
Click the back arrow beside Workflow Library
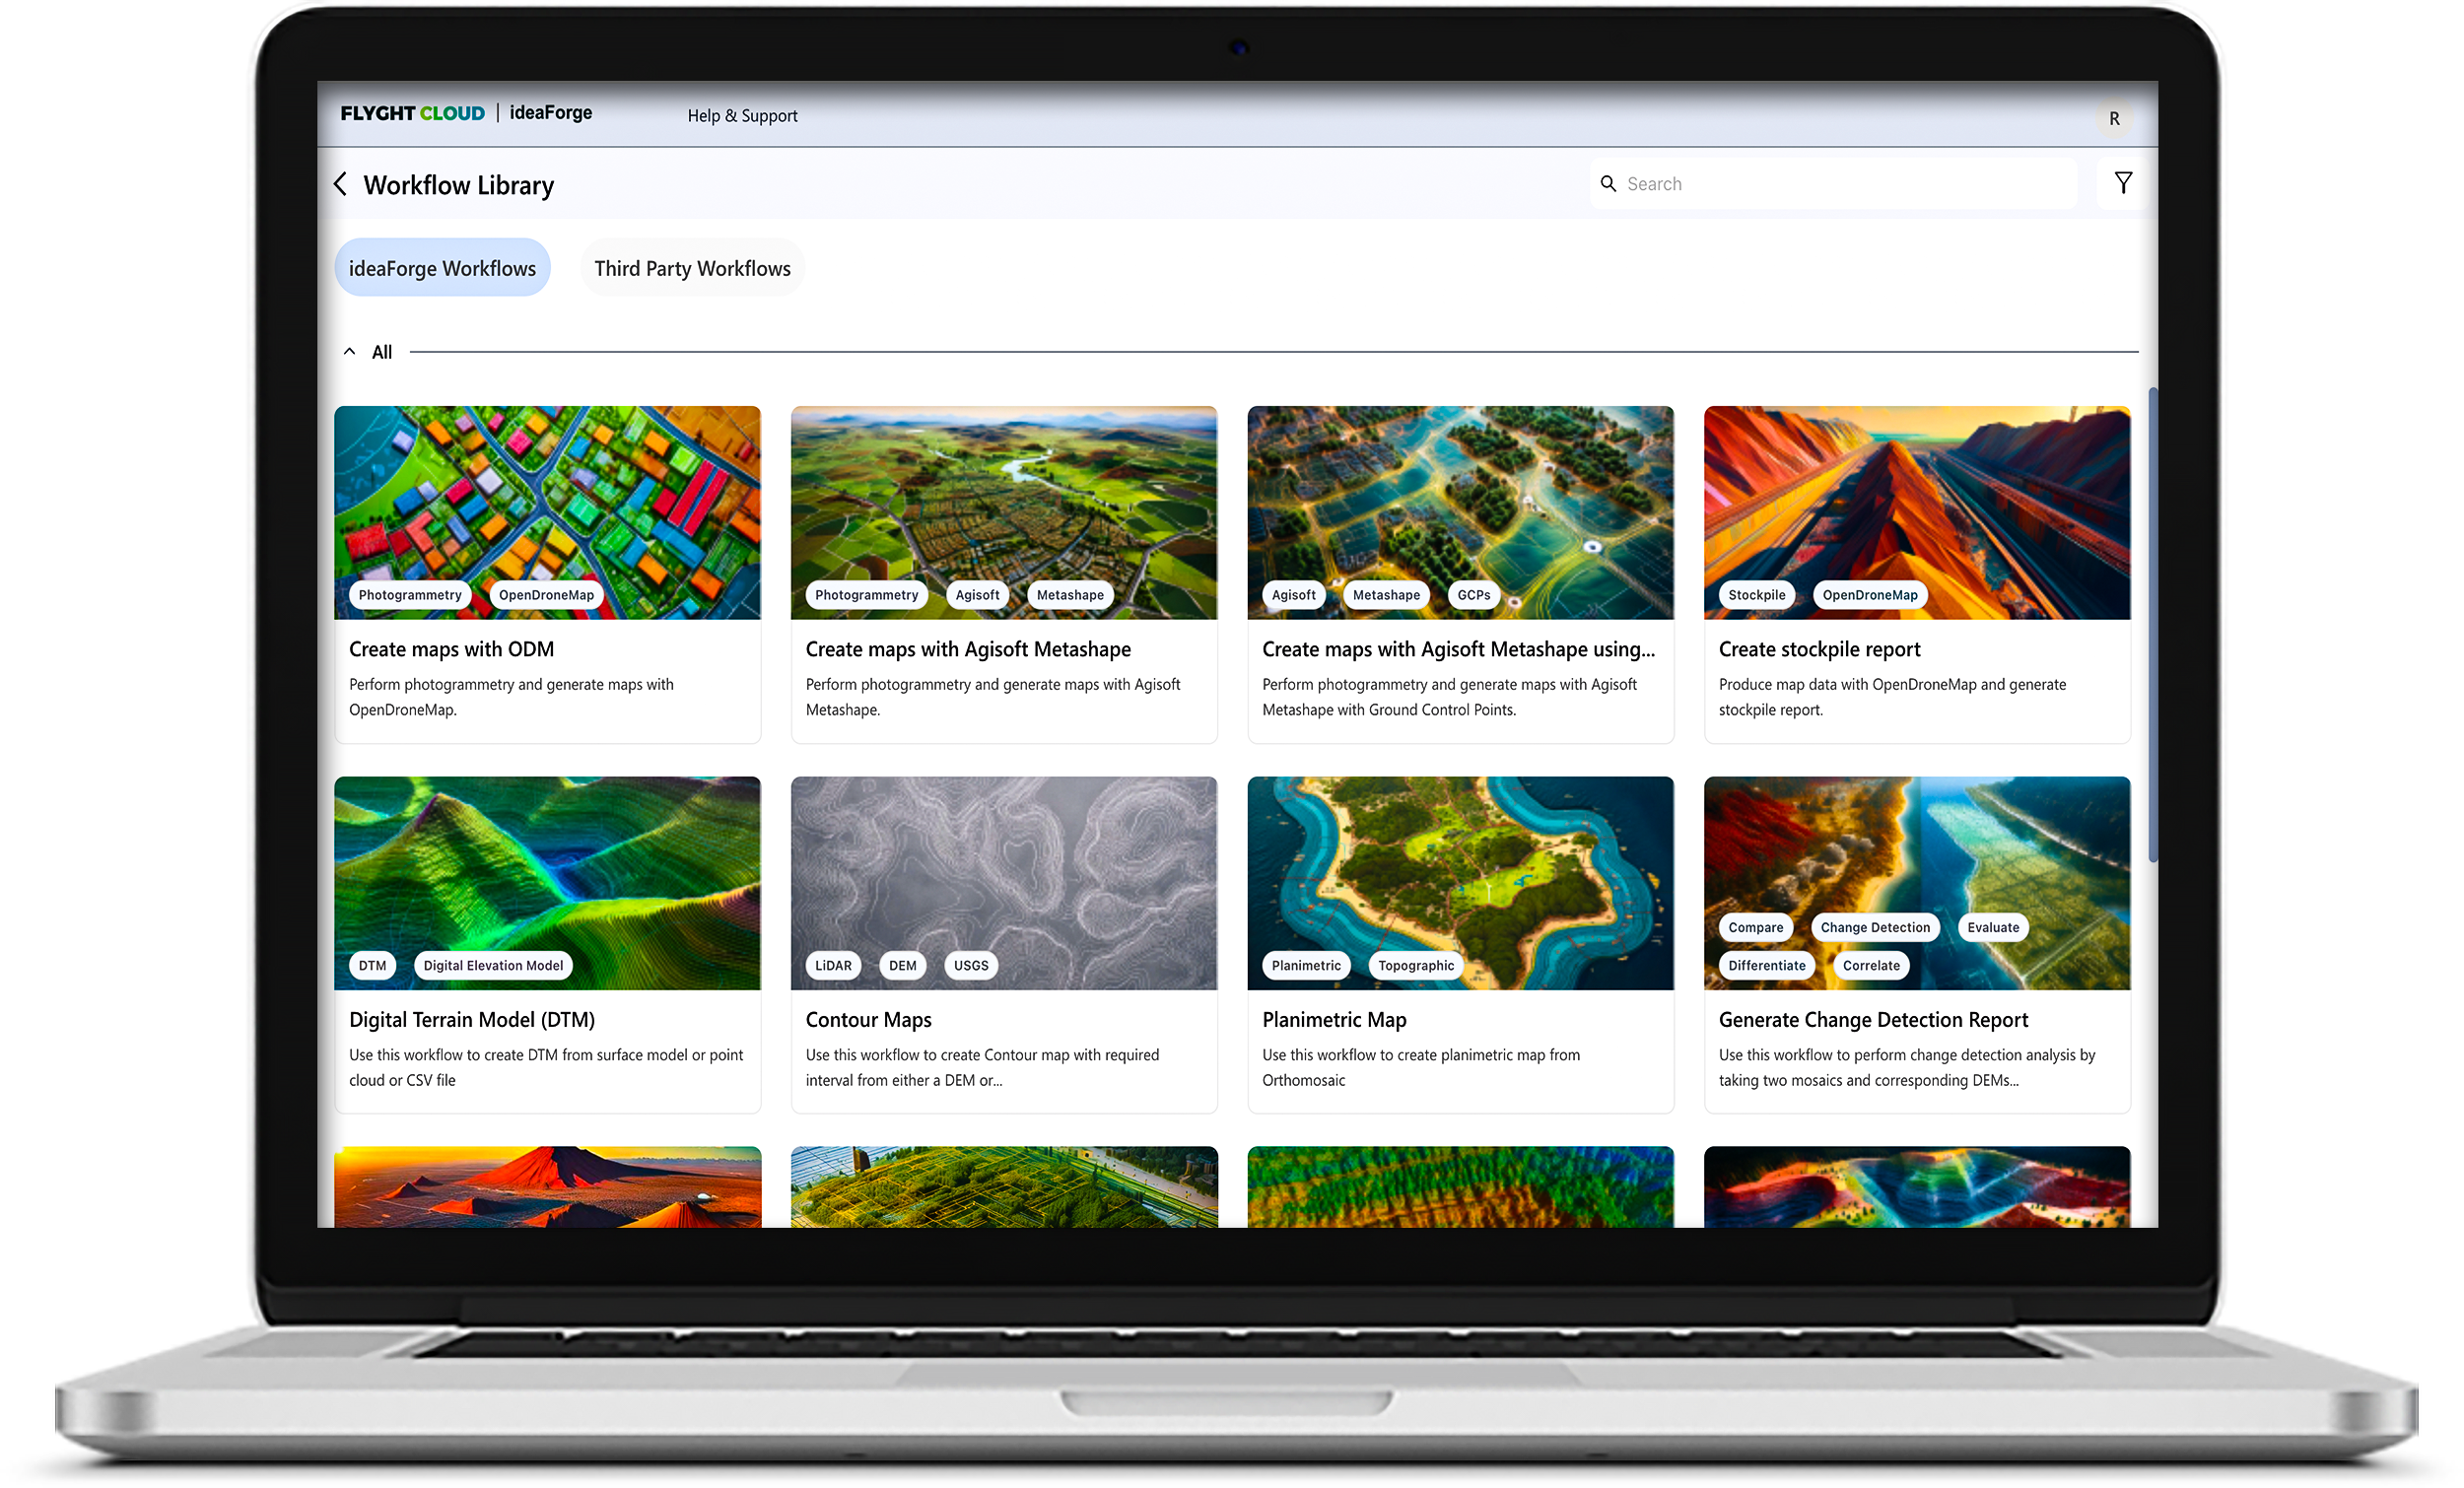click(341, 184)
